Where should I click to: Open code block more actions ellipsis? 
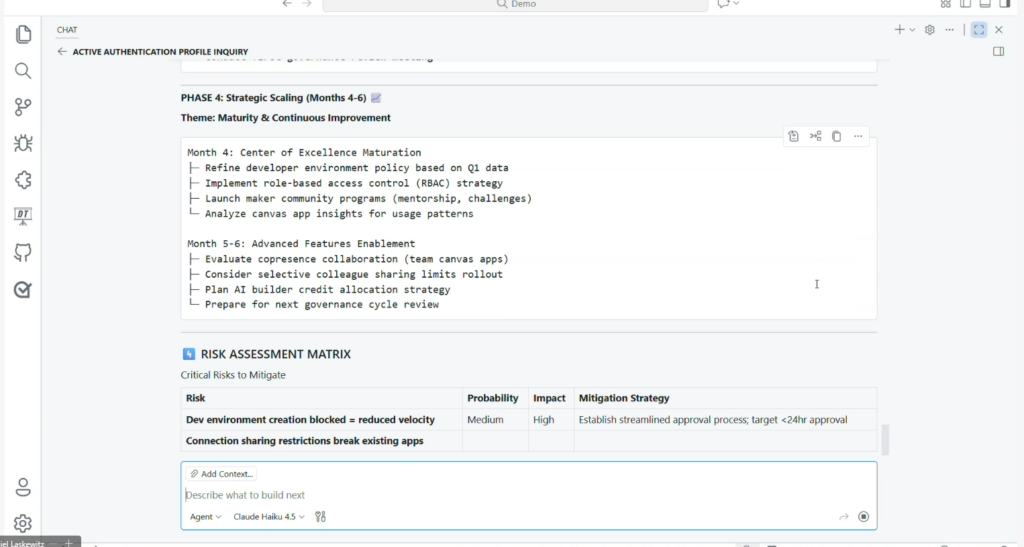coord(858,136)
